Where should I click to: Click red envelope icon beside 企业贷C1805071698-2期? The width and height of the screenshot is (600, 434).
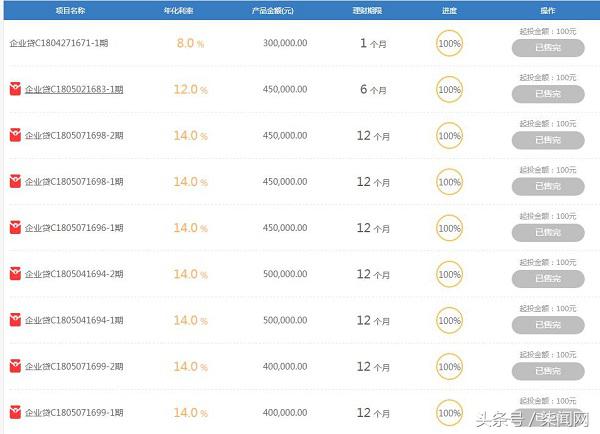(x=15, y=135)
